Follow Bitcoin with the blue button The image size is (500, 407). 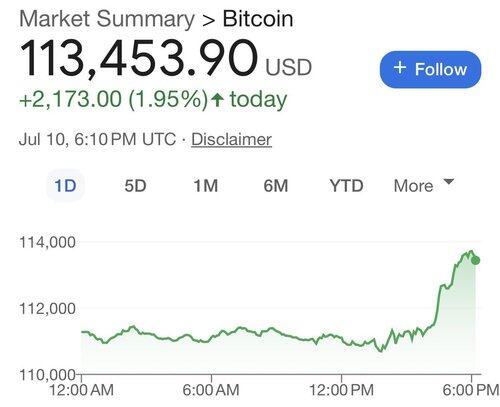tap(430, 69)
